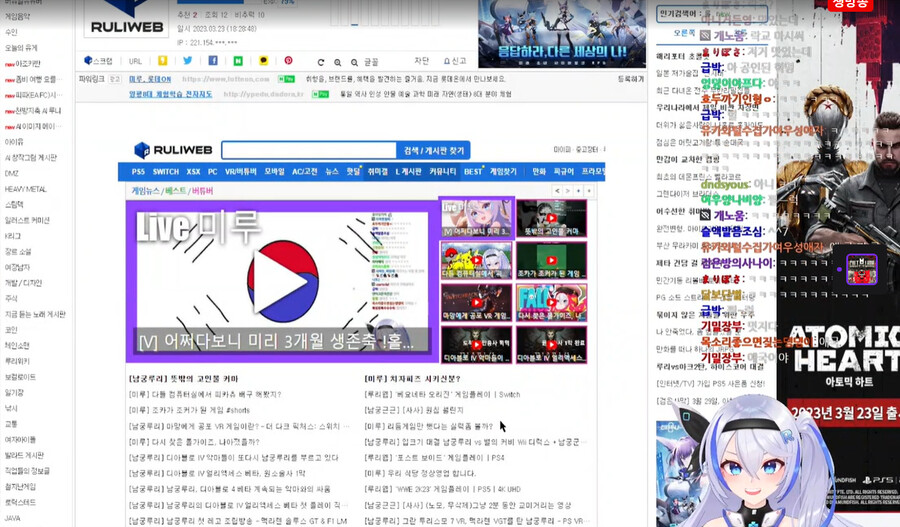900x527 pixels.
Task: Open 아이유 board in left sidebar
Action: point(14,142)
